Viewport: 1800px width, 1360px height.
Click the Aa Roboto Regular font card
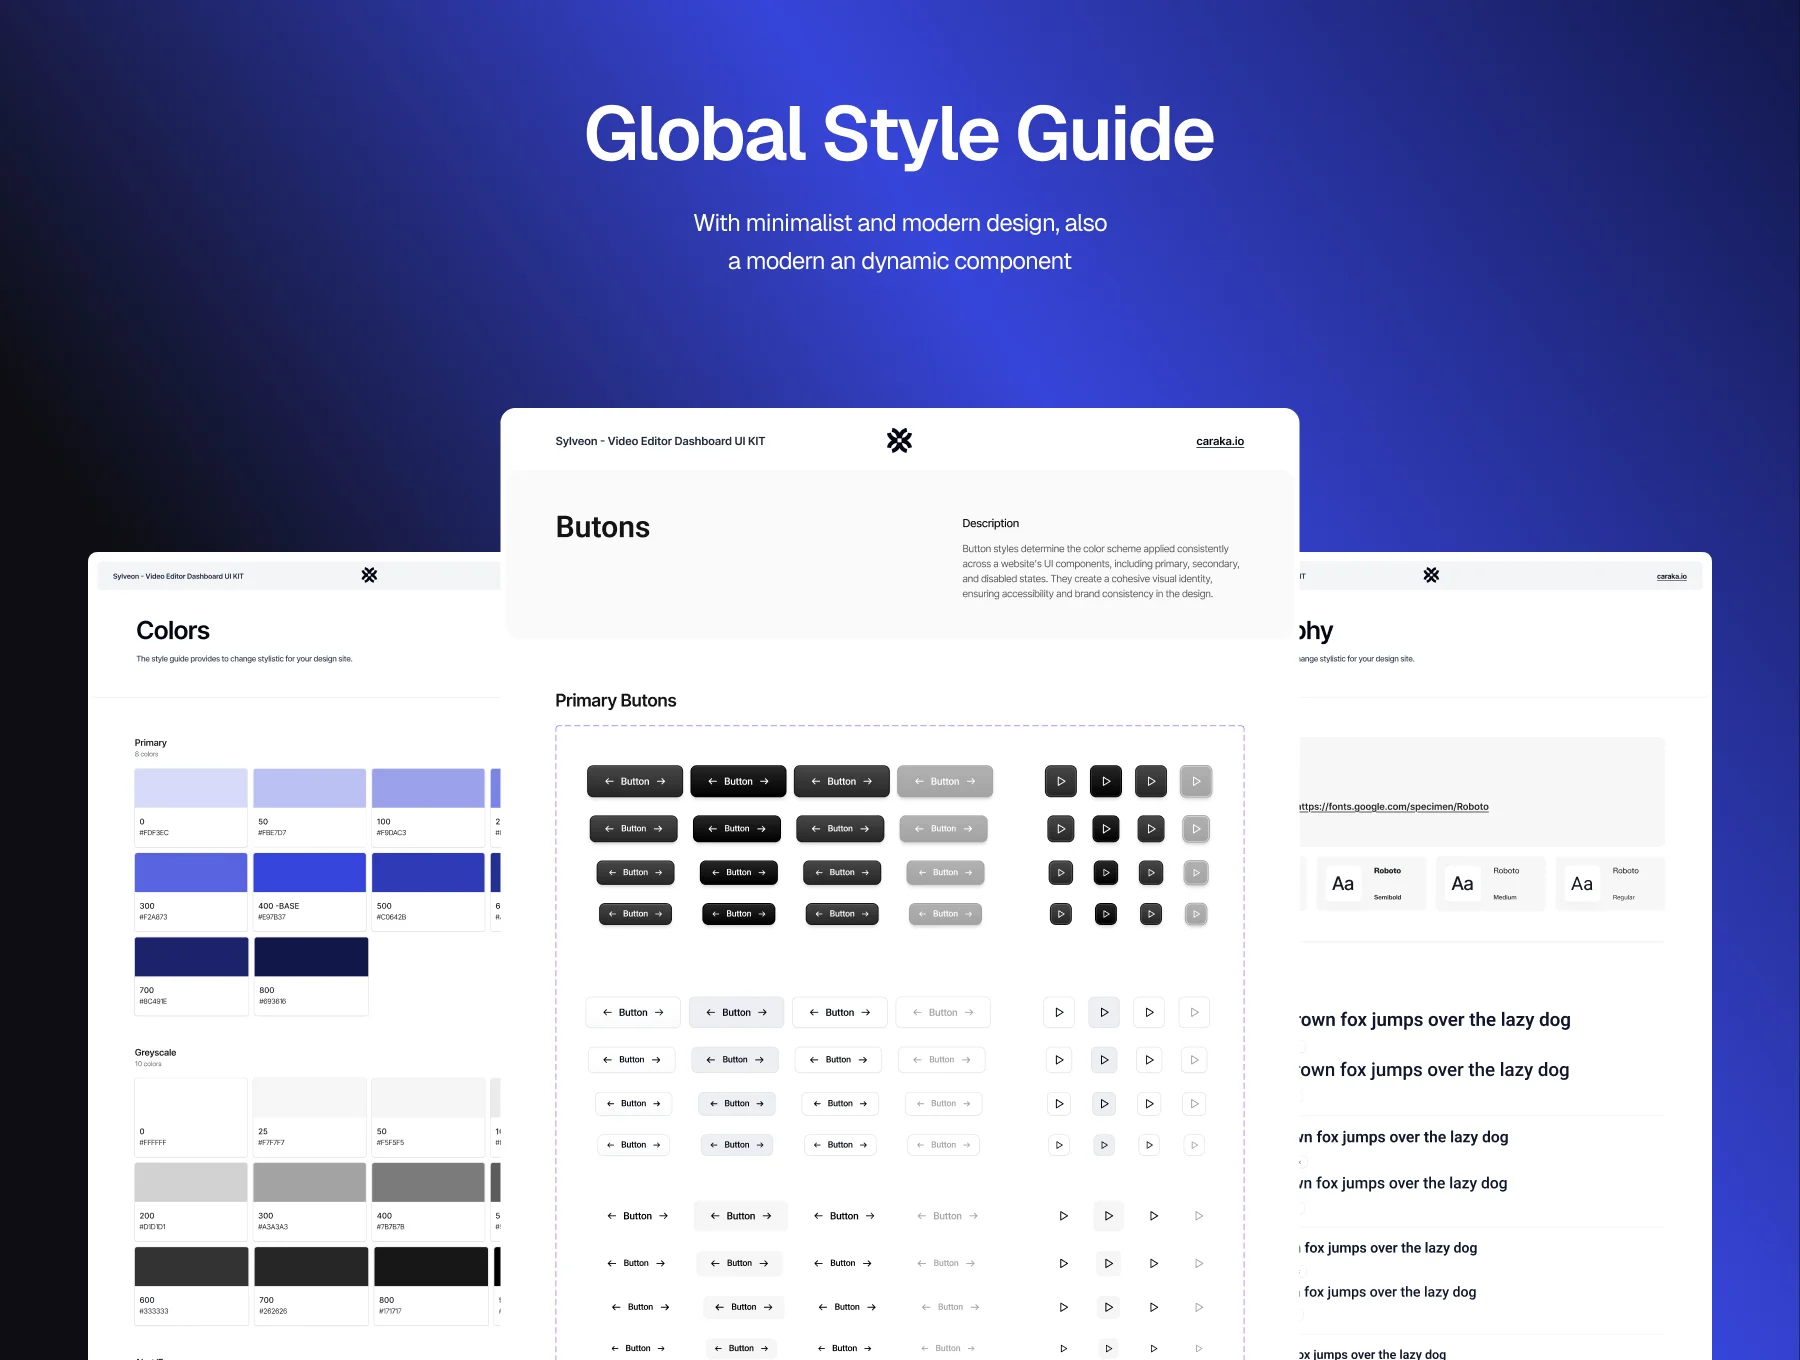[x=1610, y=883]
